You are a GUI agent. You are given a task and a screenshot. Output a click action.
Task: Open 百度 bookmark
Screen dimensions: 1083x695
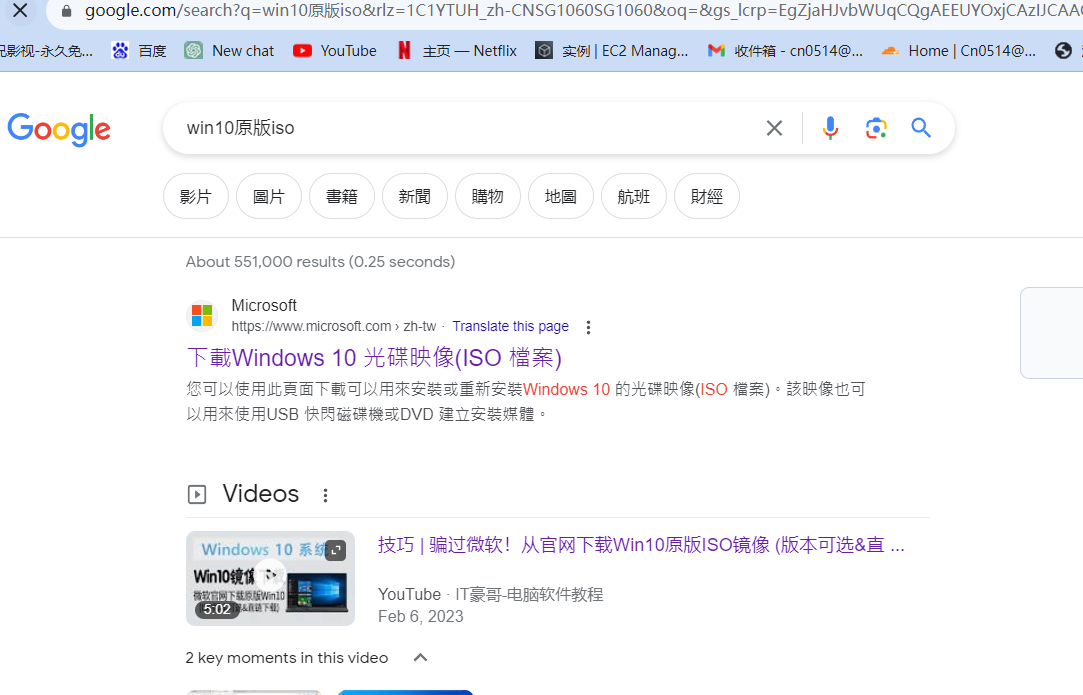(140, 50)
